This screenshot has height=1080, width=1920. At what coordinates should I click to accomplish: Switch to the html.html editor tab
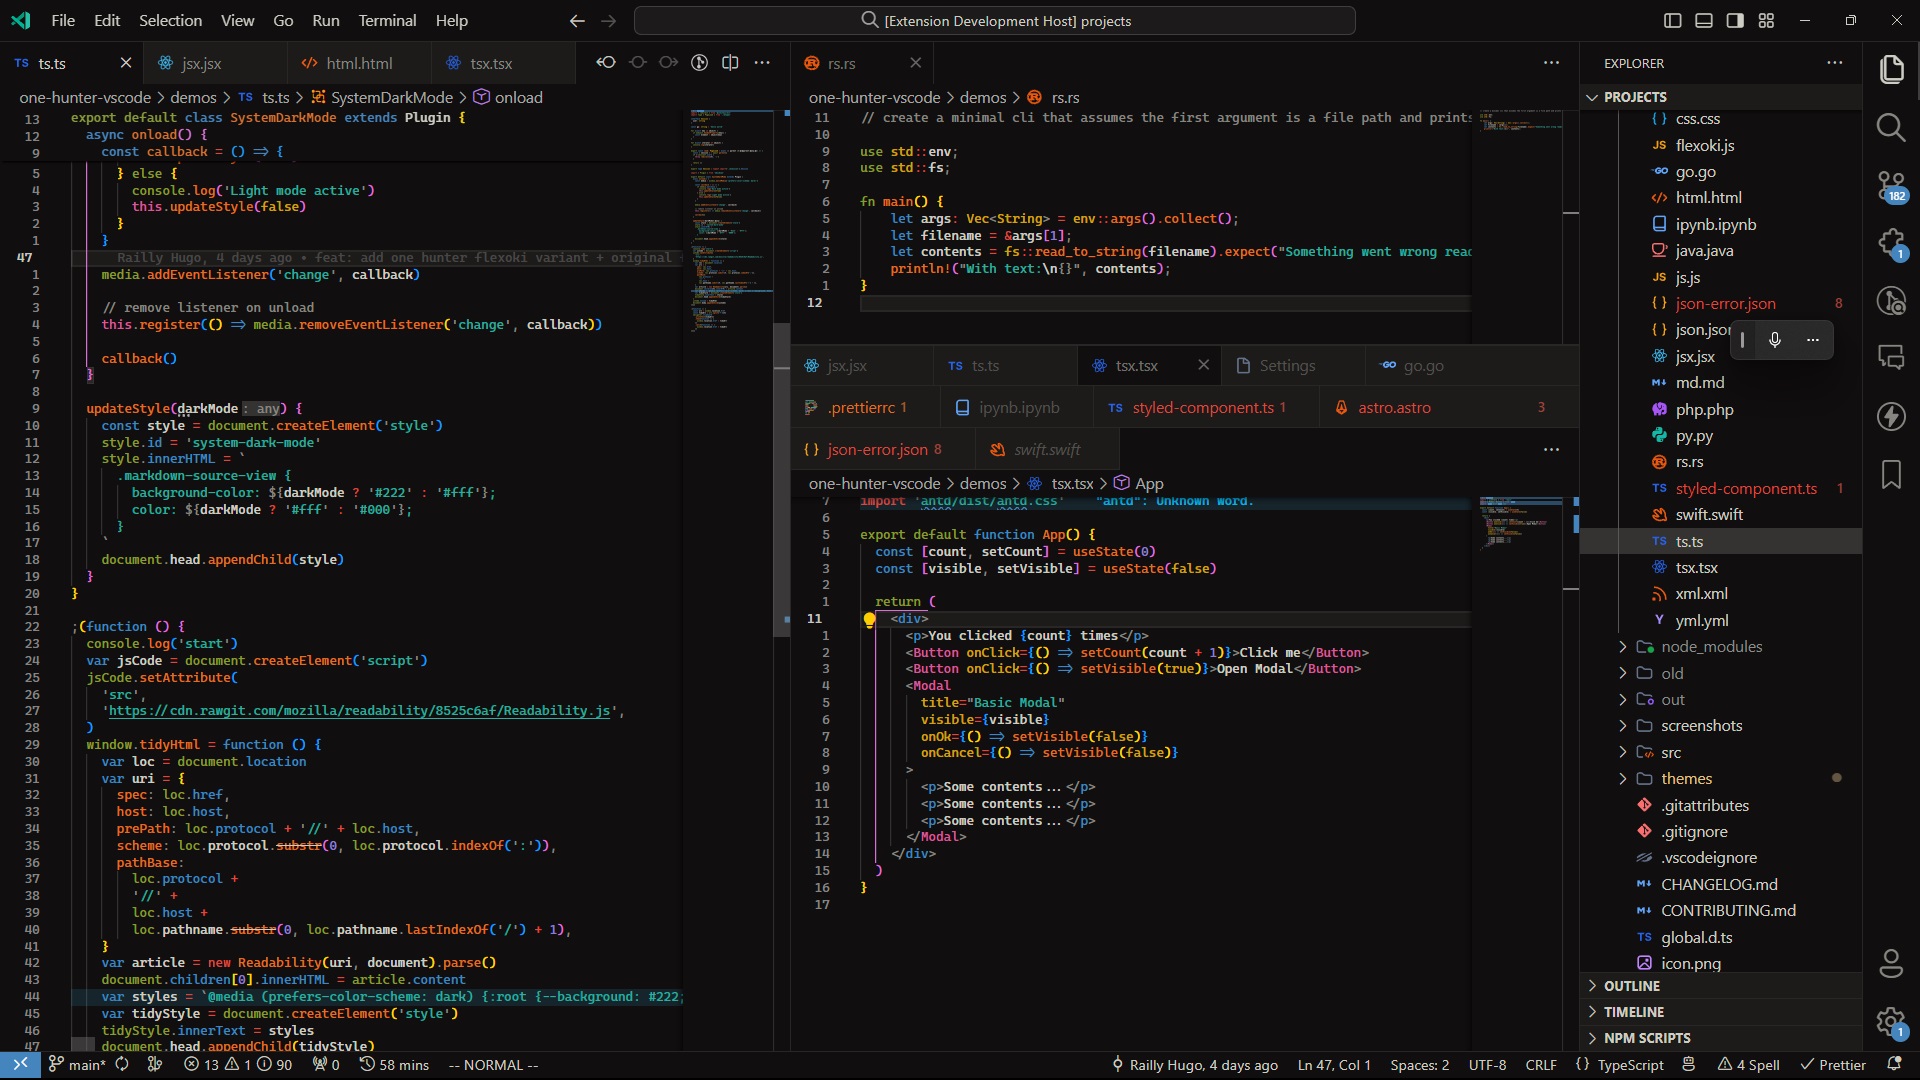pyautogui.click(x=359, y=63)
